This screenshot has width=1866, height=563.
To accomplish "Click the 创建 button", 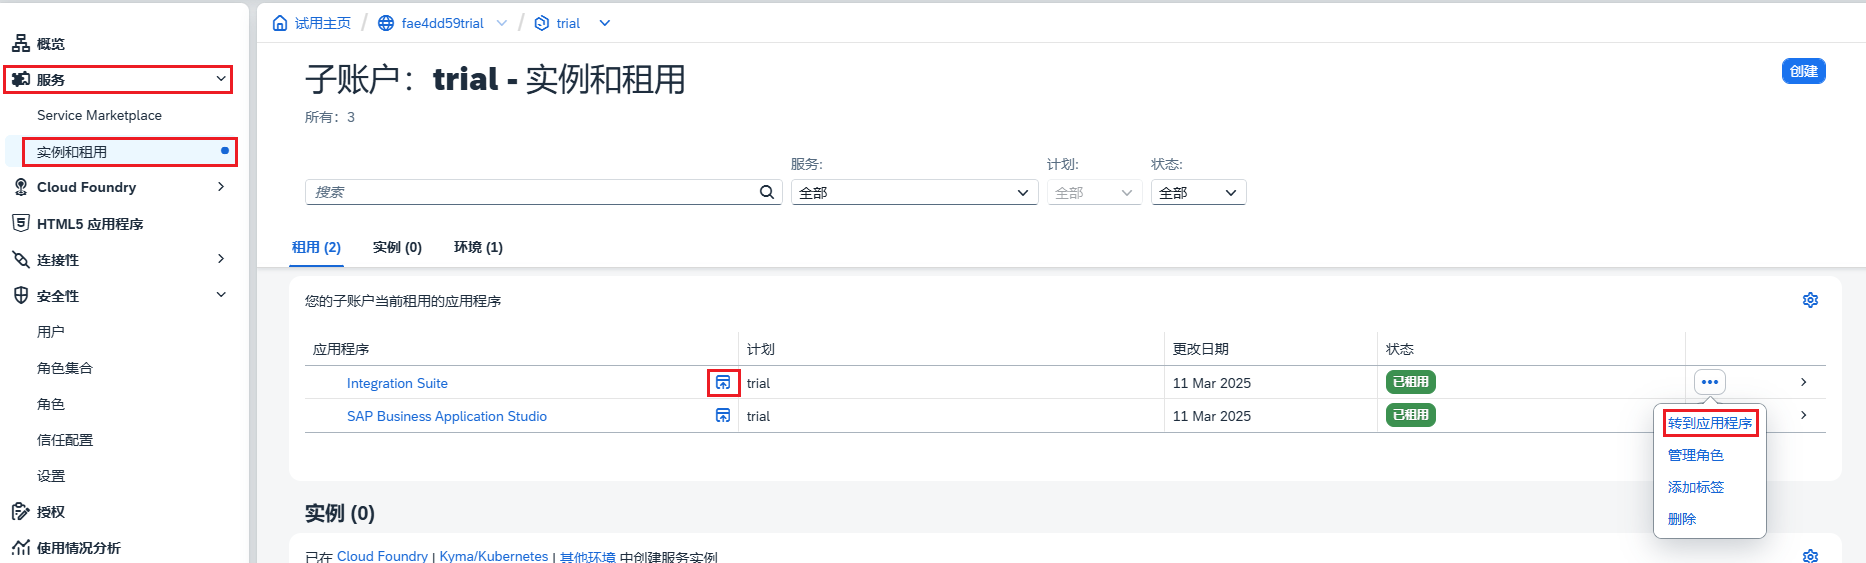I will (x=1804, y=71).
